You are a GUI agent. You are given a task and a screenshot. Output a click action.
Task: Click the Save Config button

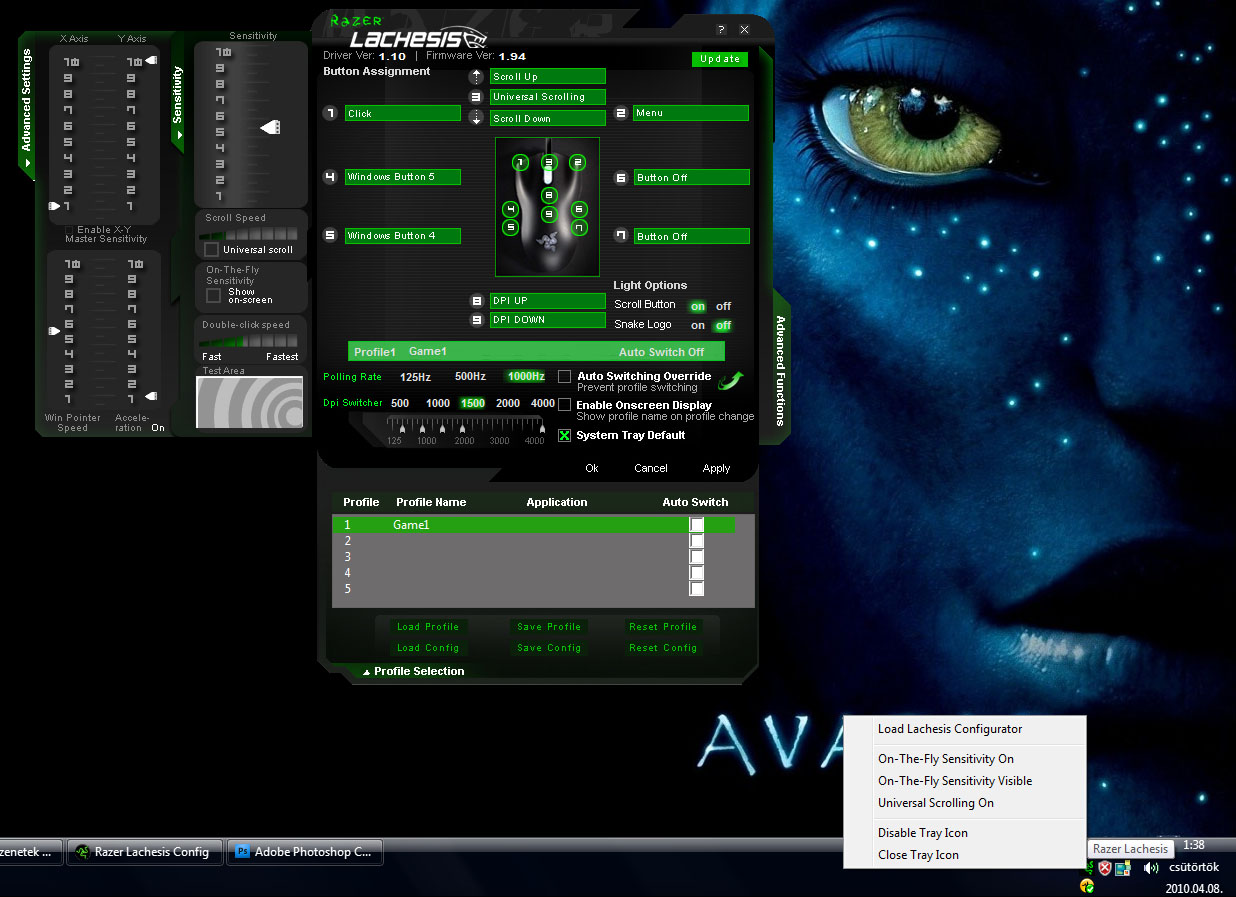coord(549,648)
